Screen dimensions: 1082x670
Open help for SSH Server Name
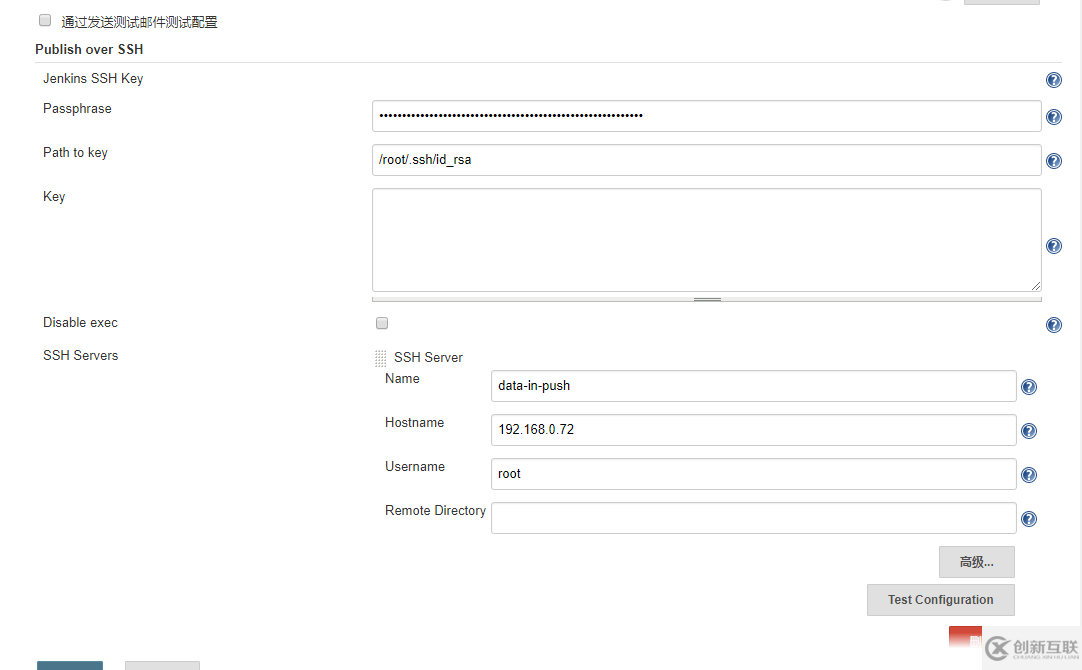1028,387
